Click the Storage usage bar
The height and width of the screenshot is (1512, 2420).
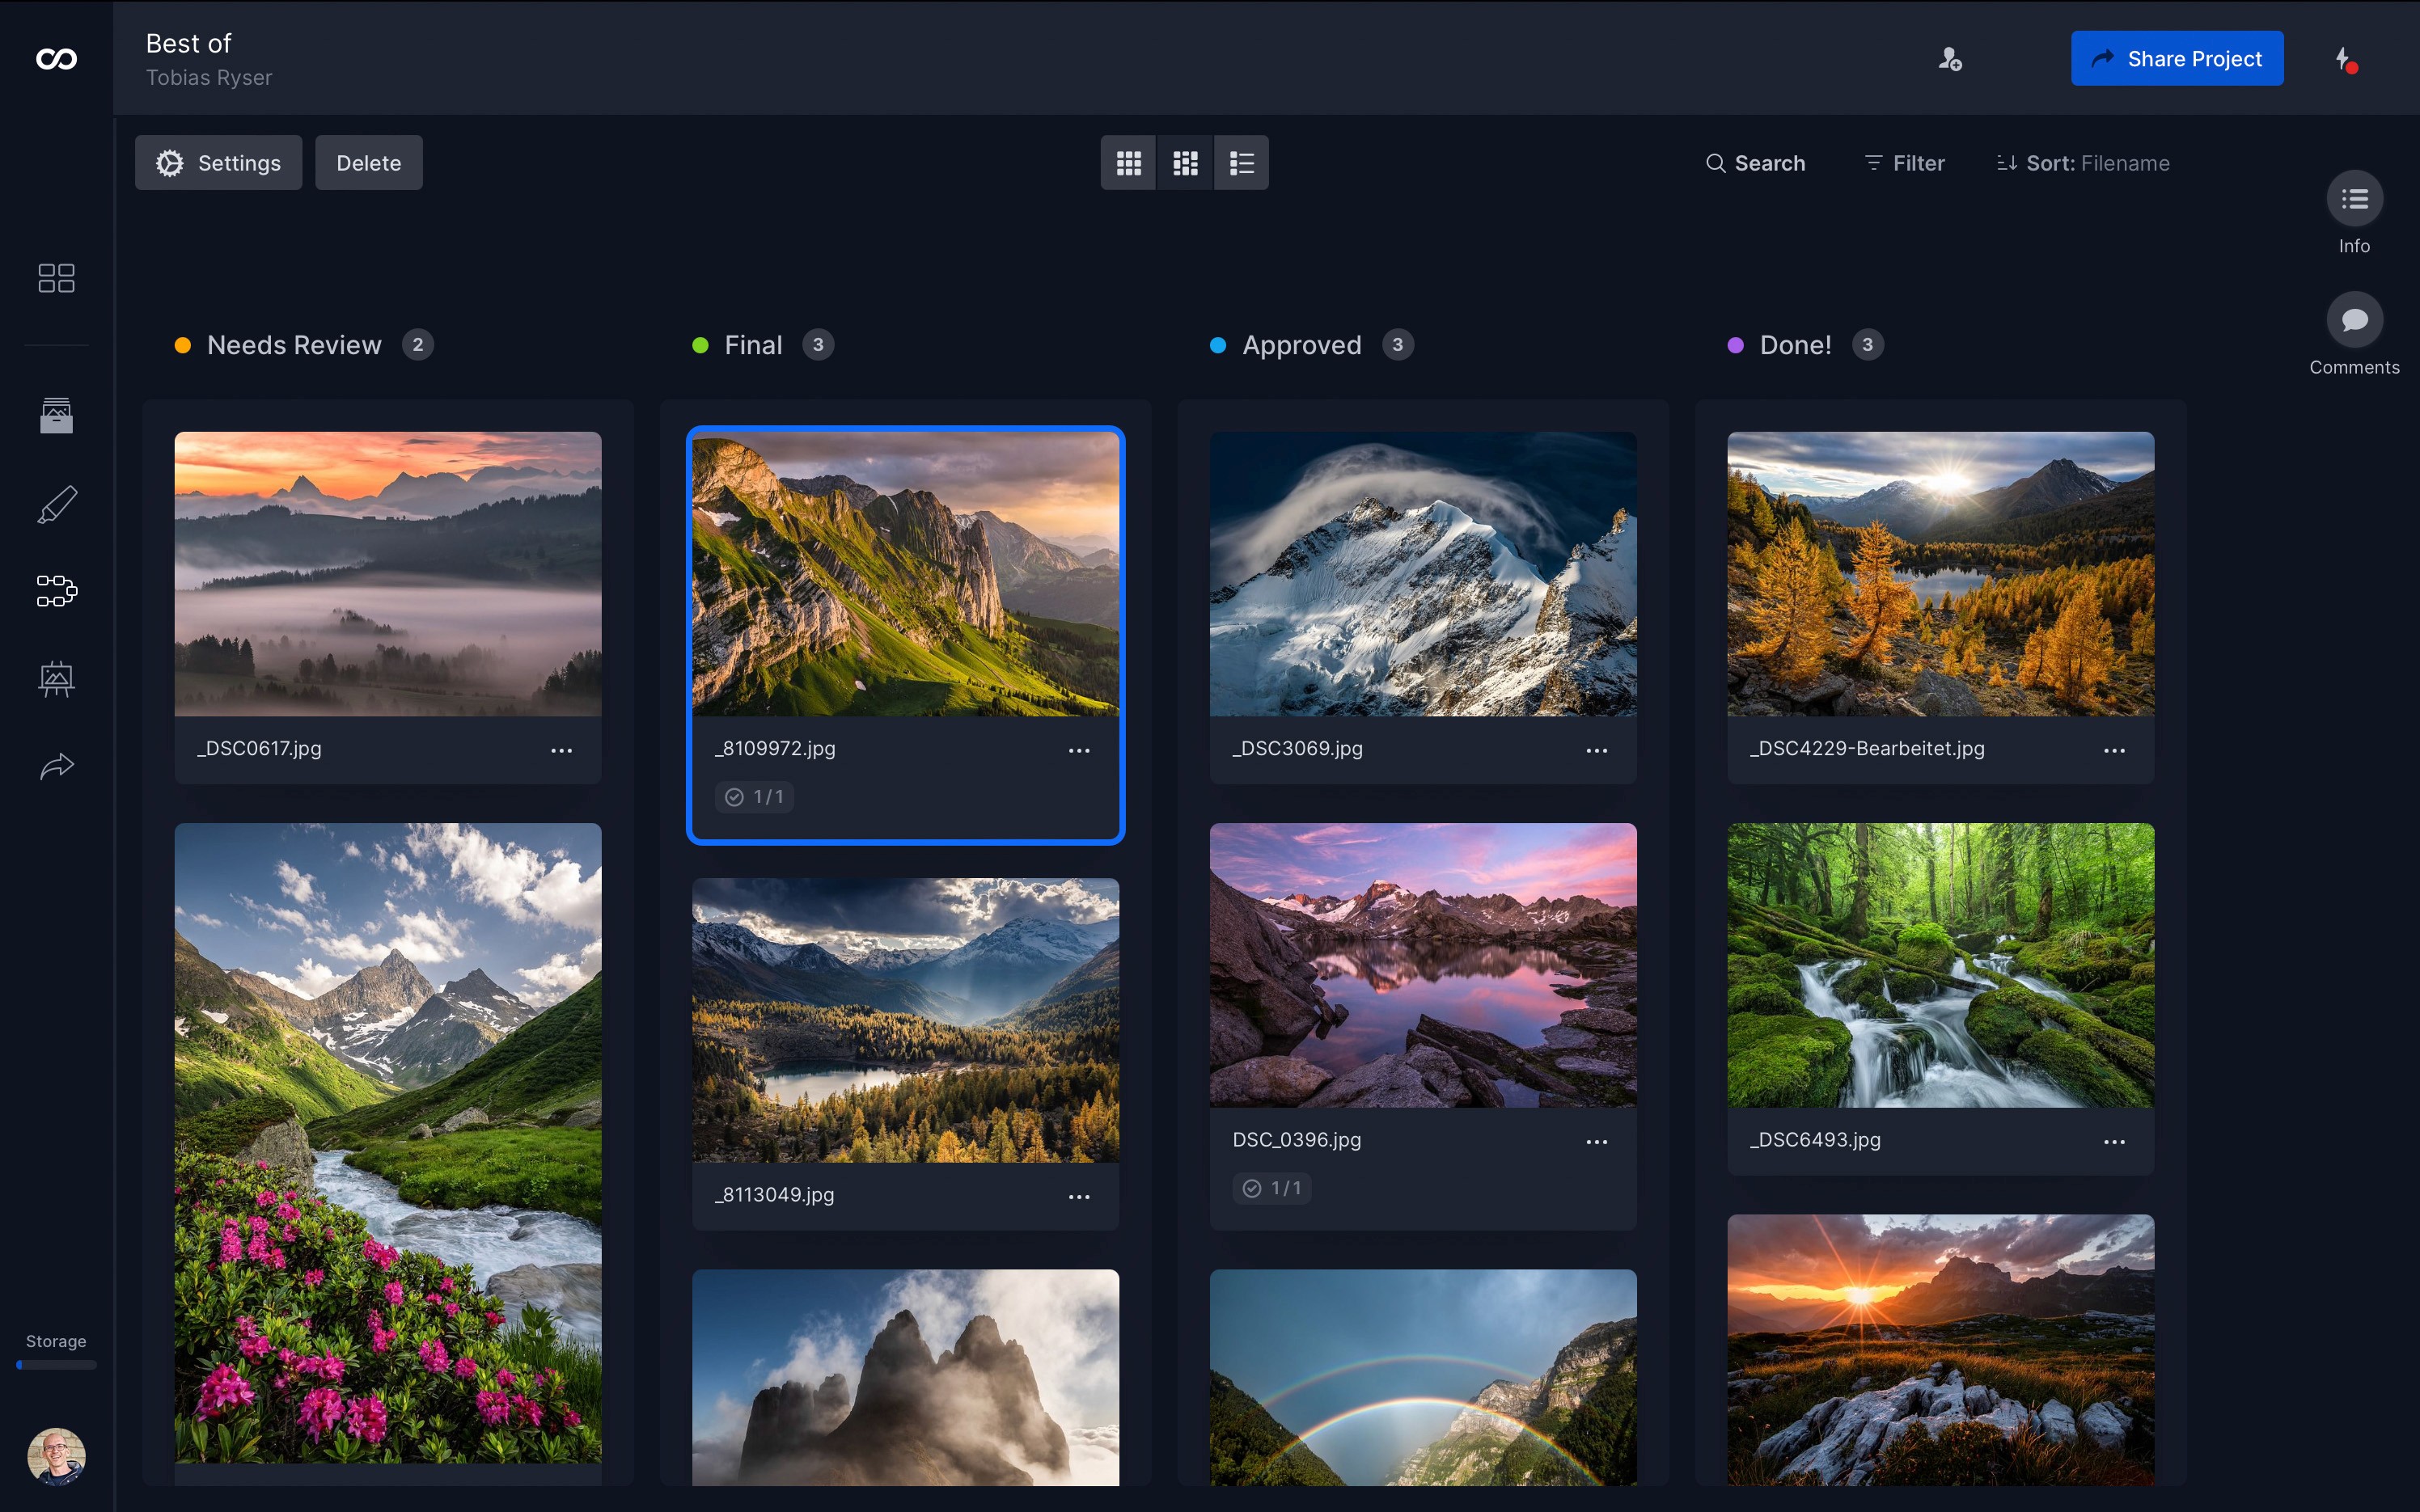point(56,1364)
